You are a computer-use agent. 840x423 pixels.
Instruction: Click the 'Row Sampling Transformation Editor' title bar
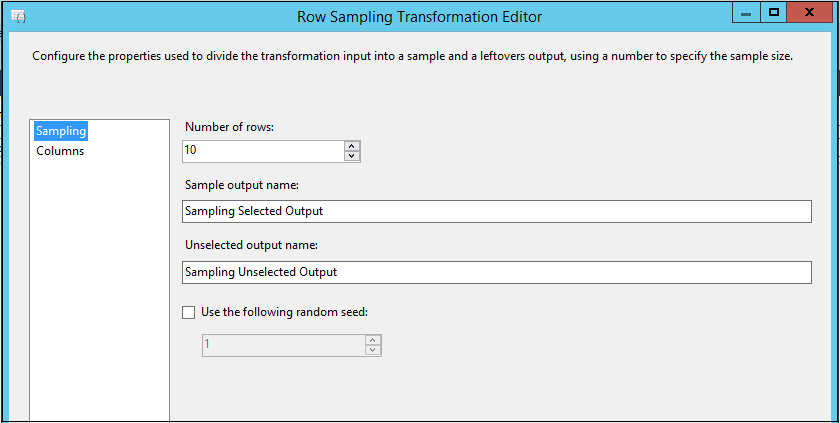coord(420,17)
